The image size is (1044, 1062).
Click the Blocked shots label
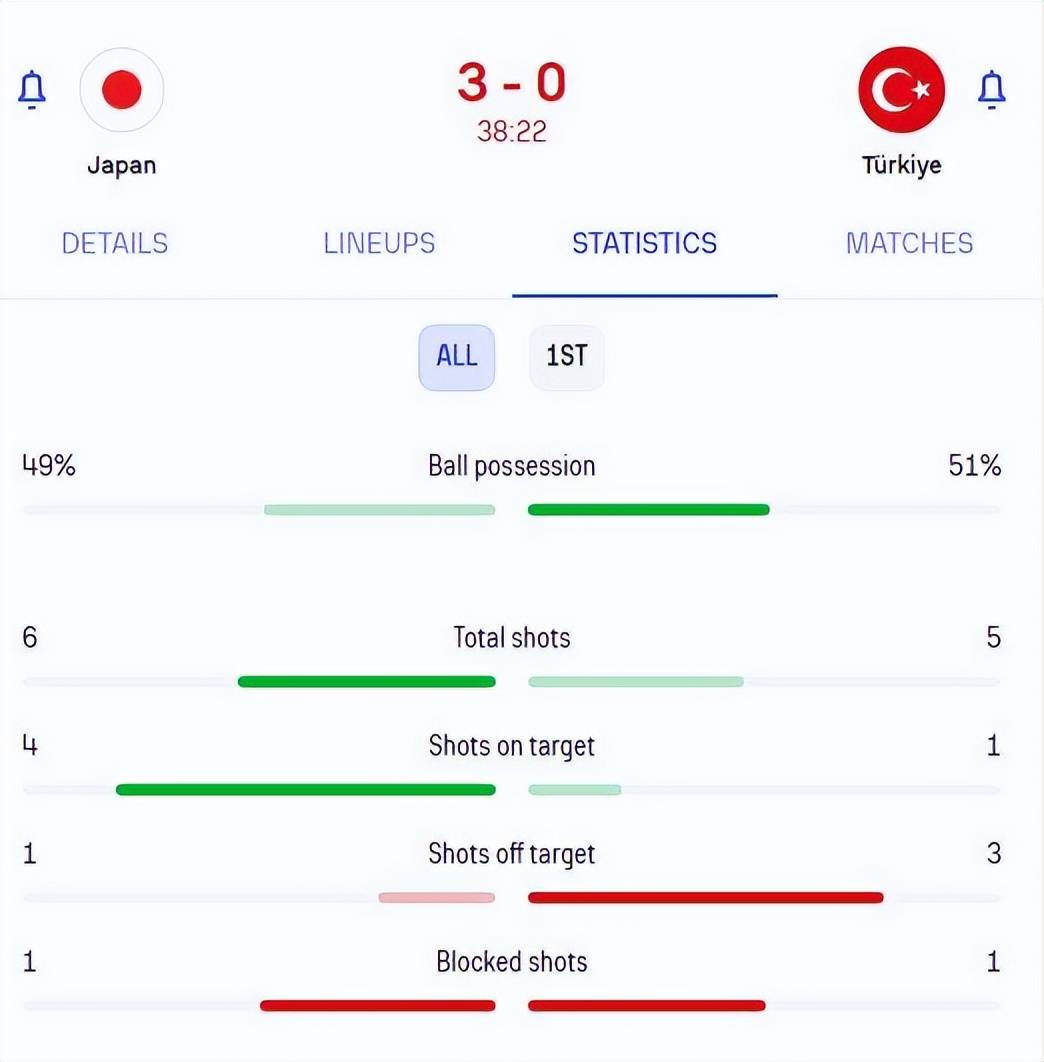511,962
